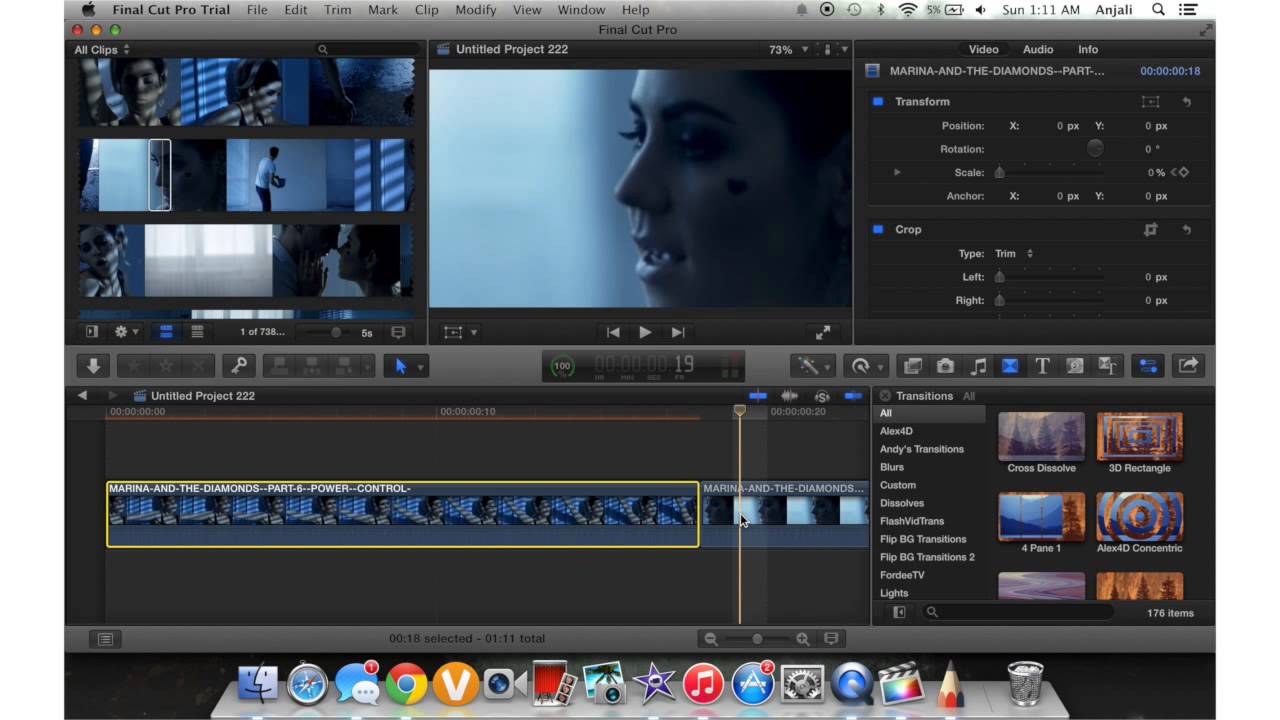Select the Alex4D Concentric transition

pos(1139,523)
